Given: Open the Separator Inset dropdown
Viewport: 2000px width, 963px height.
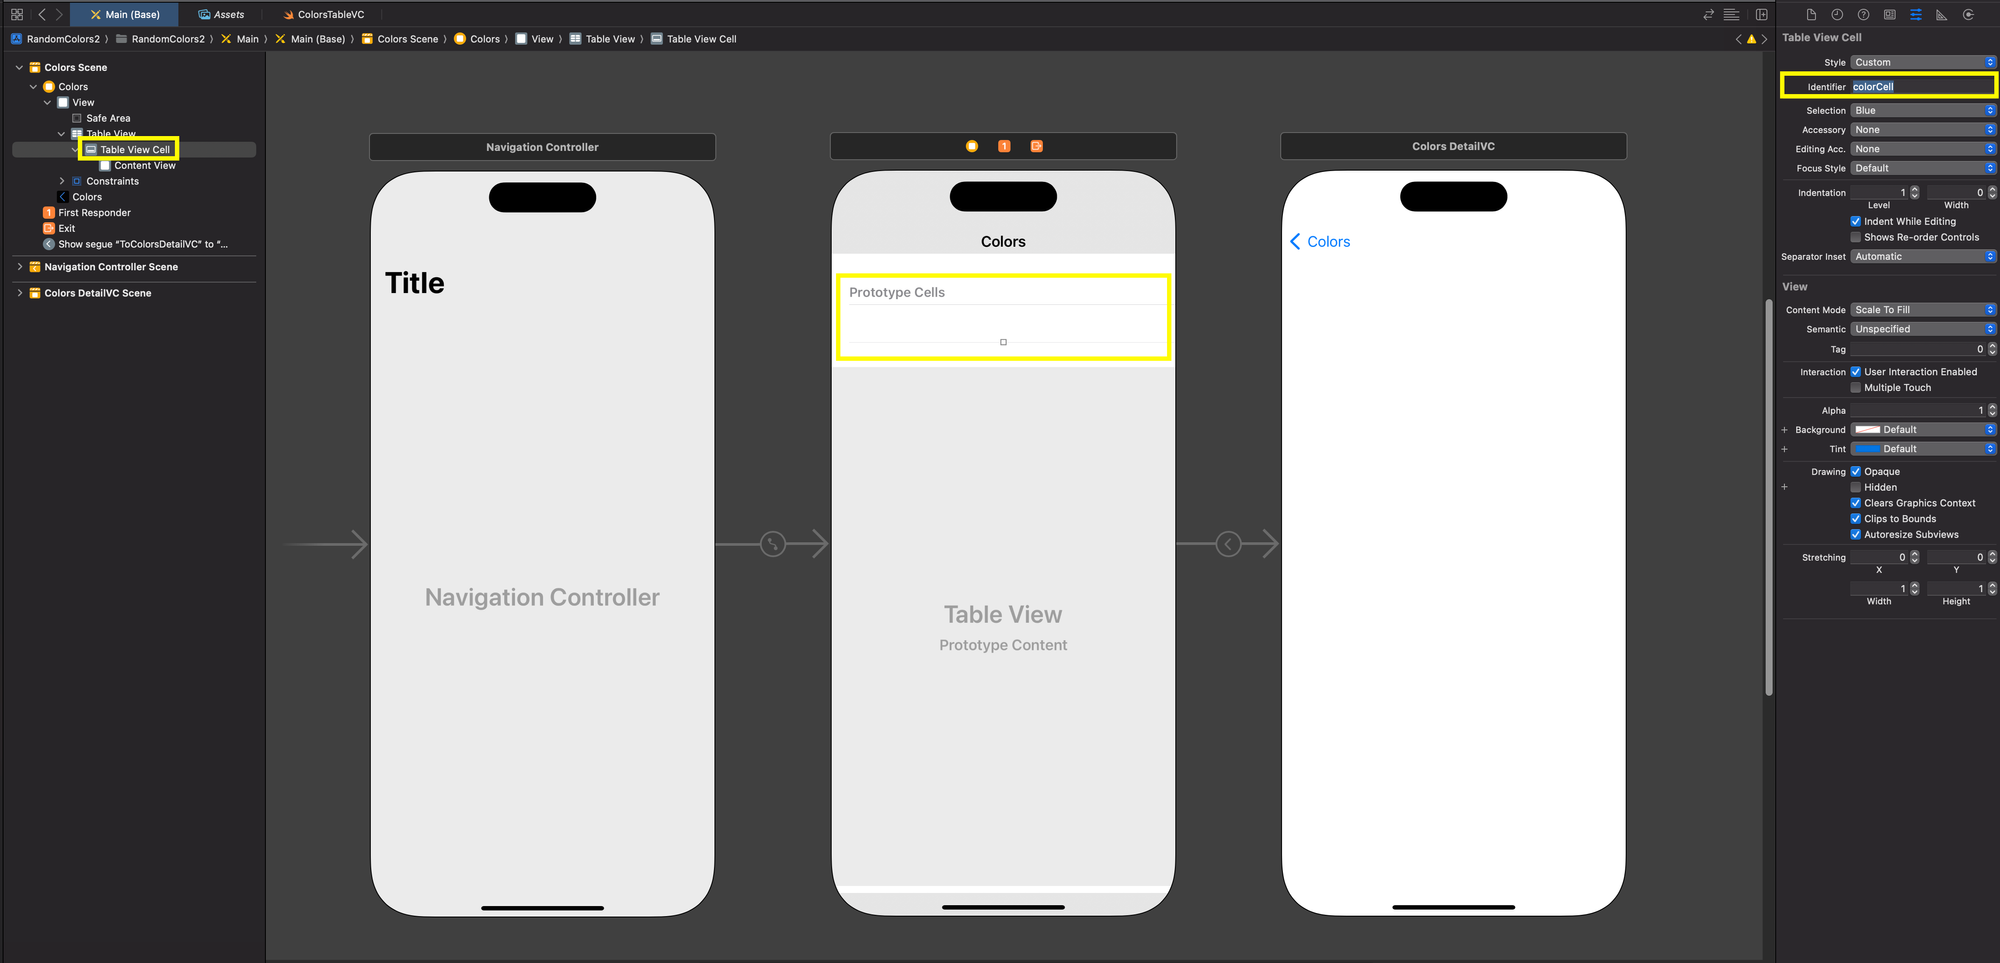Looking at the screenshot, I should 1923,256.
